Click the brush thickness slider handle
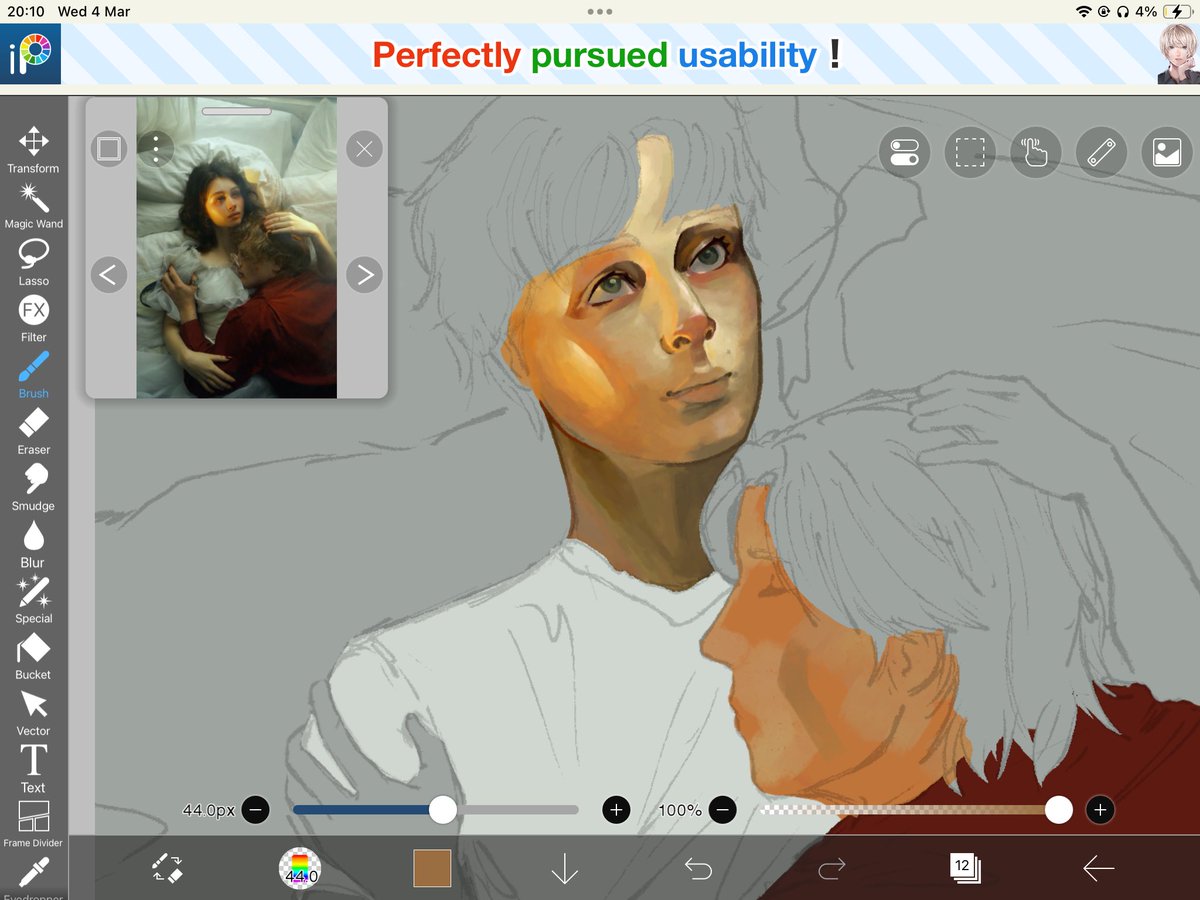1200x900 pixels. [443, 810]
